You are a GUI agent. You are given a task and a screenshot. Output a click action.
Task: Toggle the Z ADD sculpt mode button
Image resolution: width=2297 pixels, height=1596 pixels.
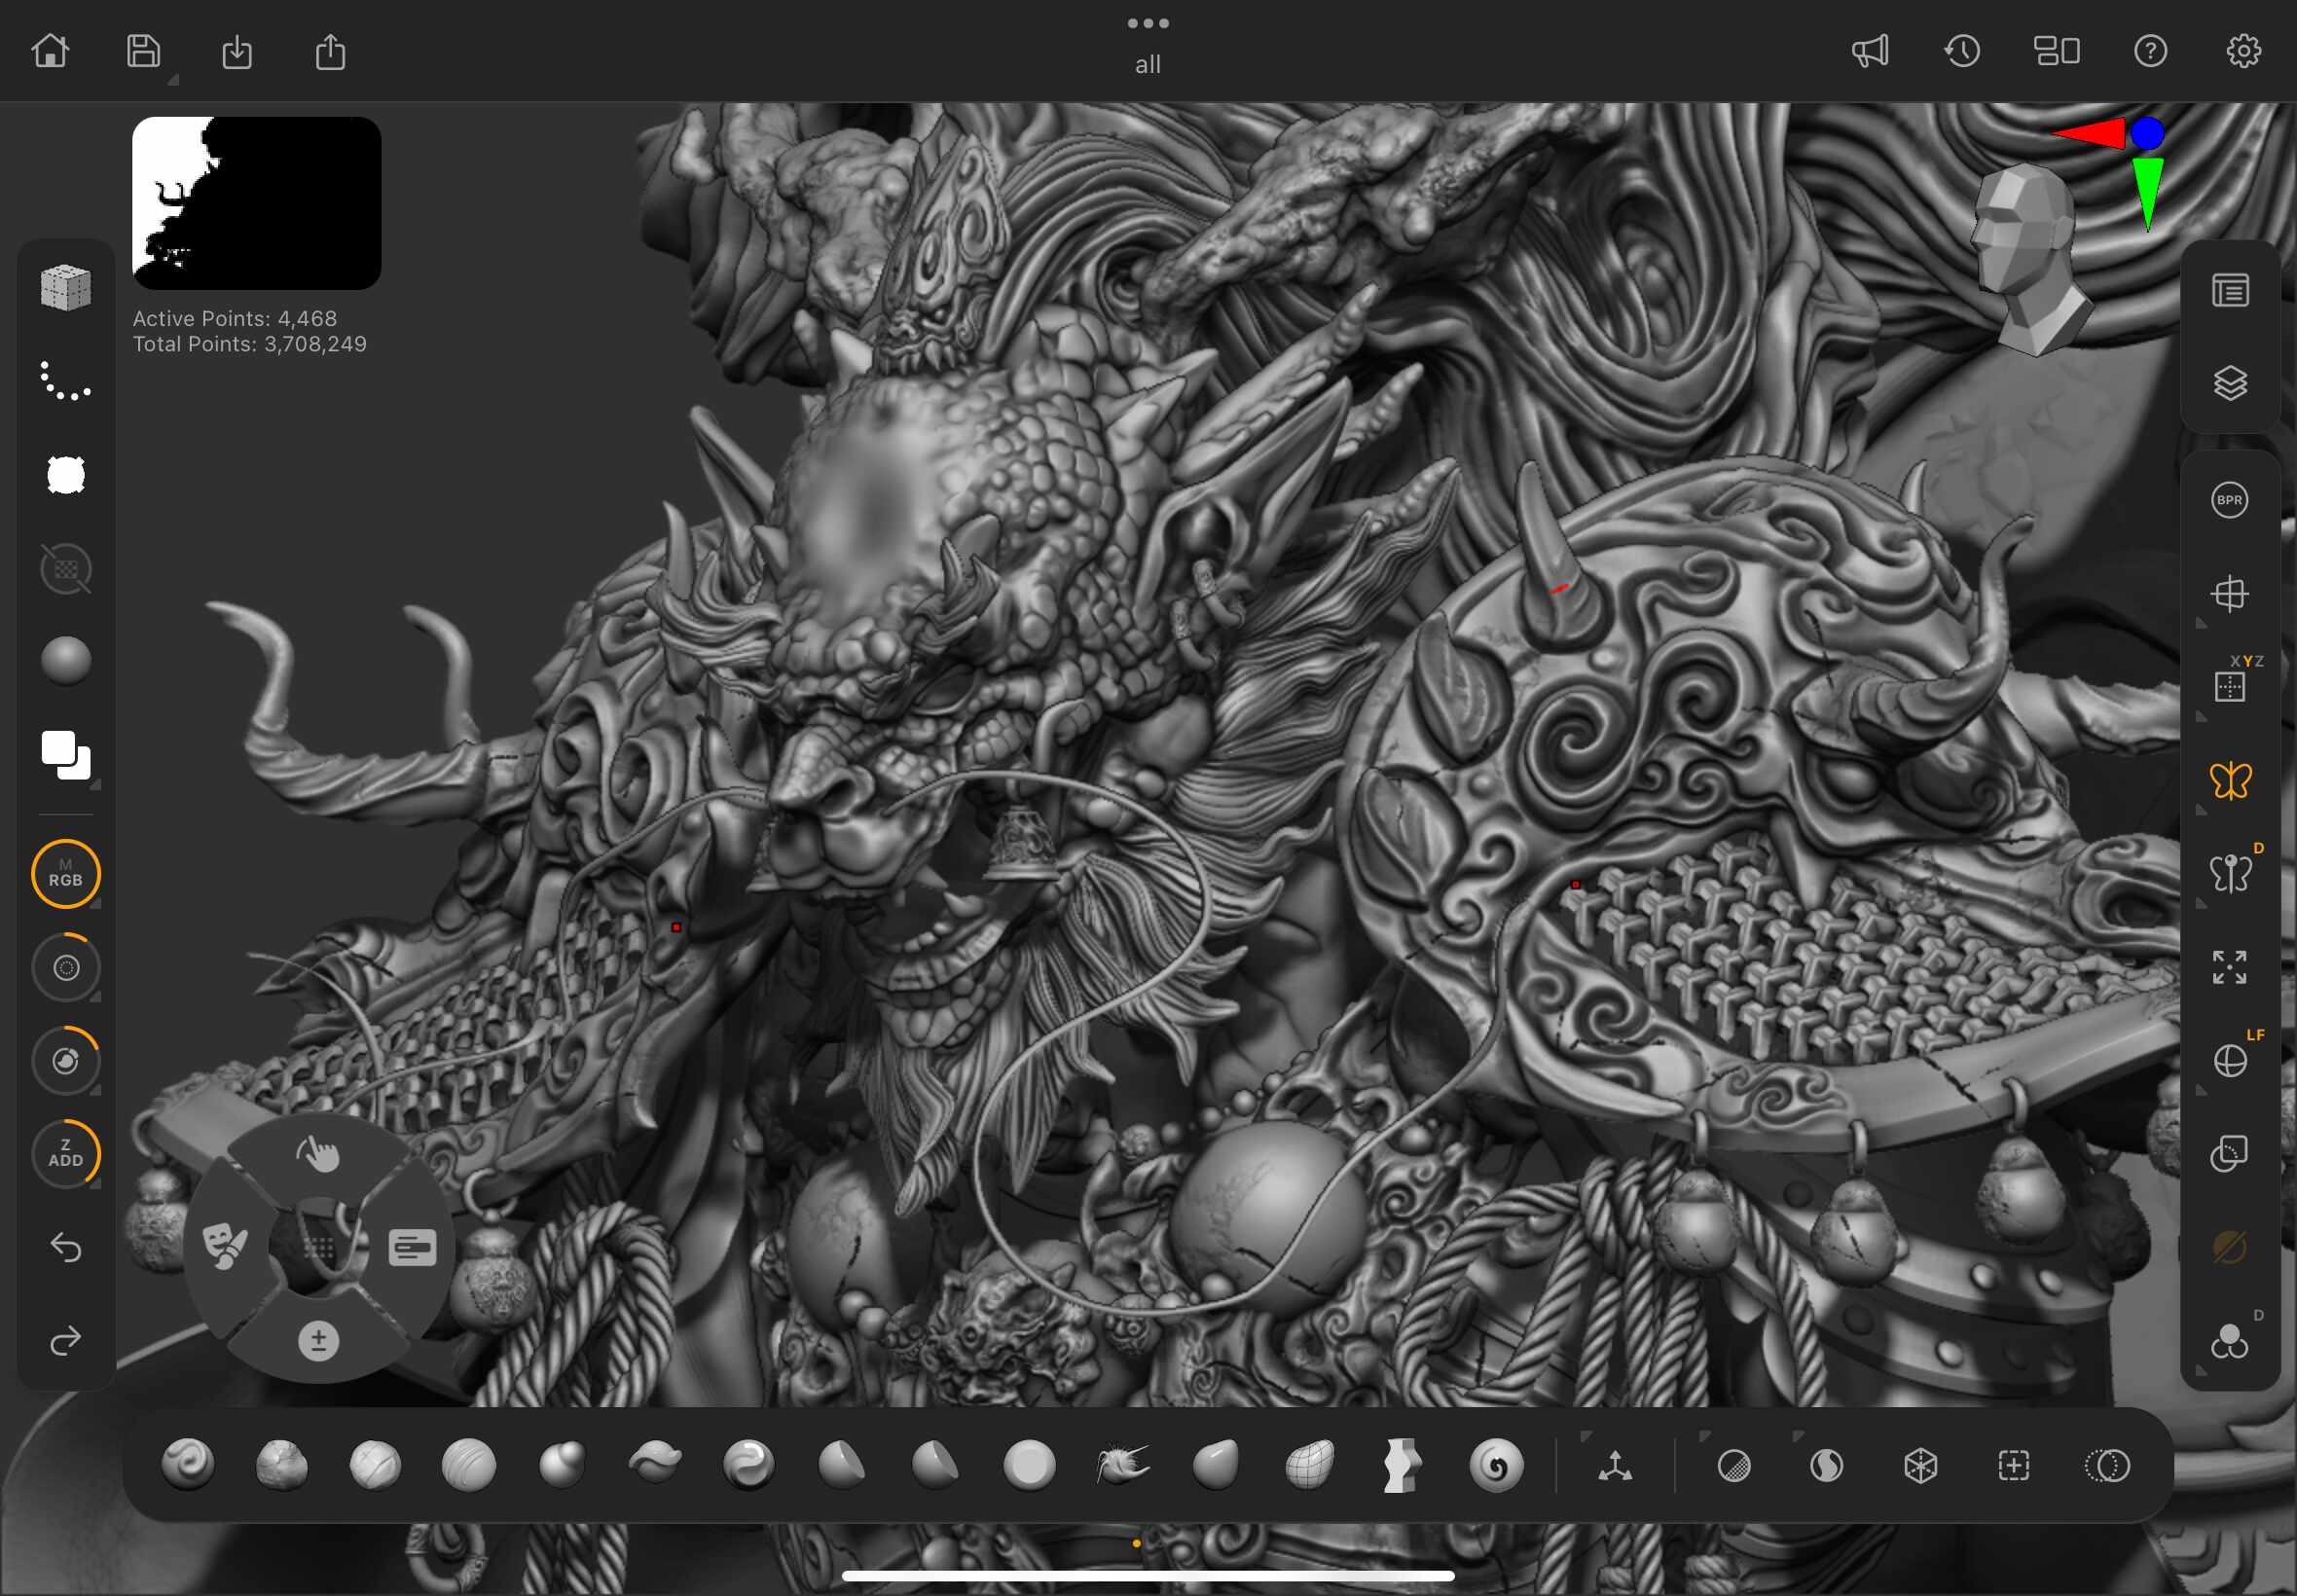66,1154
